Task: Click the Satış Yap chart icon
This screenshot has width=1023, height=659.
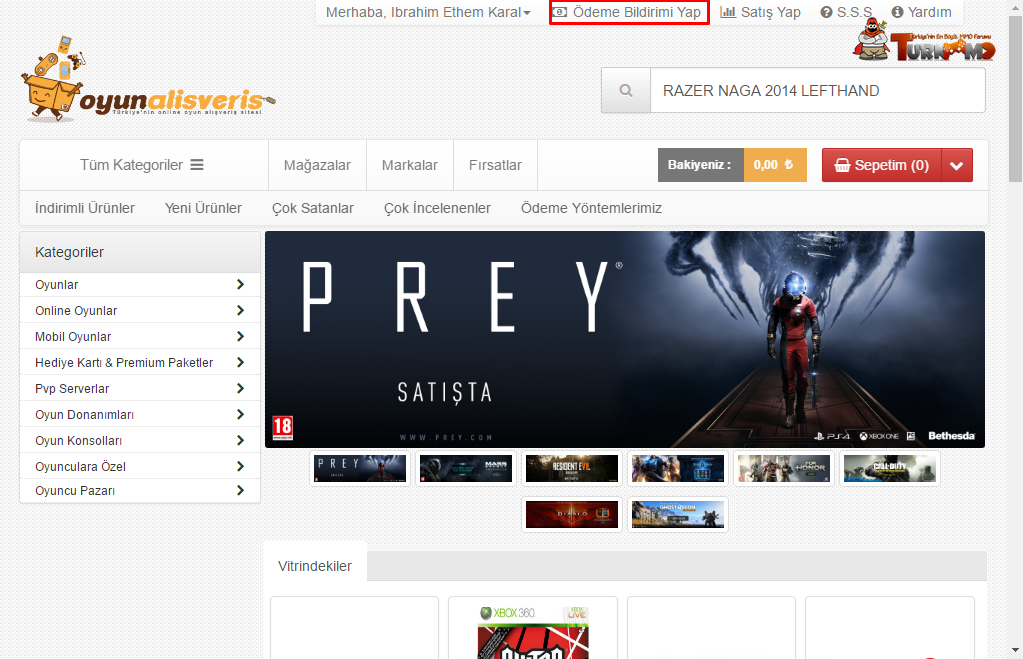Action: [x=728, y=12]
